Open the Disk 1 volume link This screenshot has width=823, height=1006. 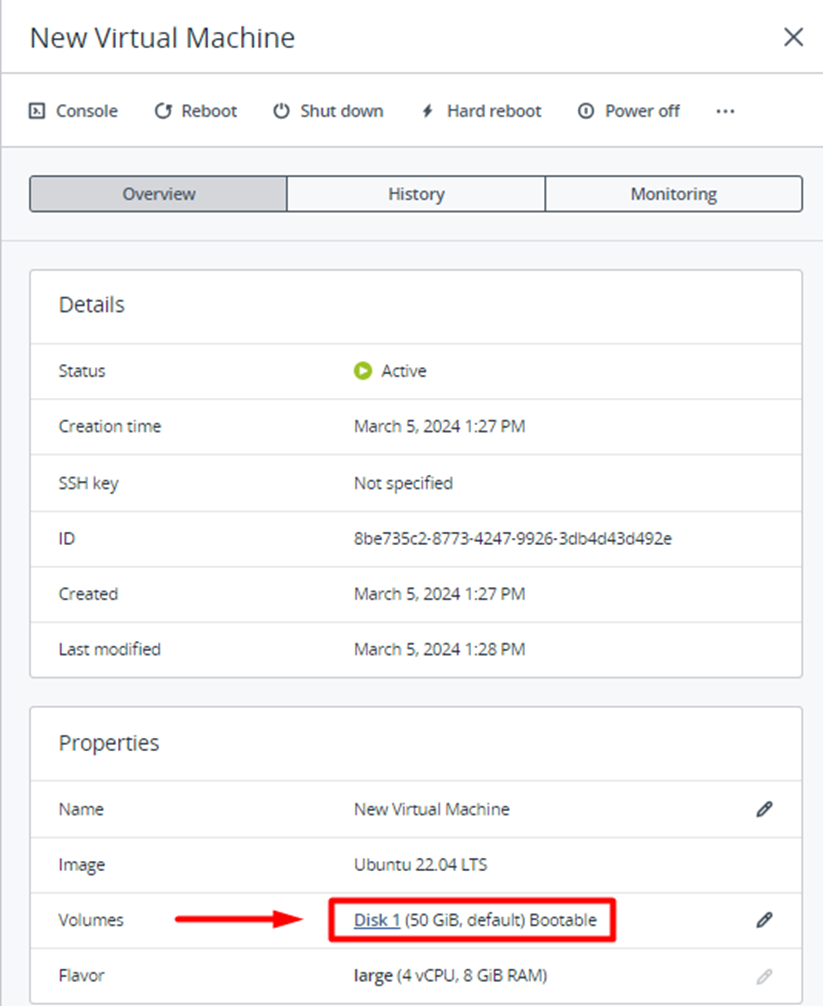(x=377, y=920)
